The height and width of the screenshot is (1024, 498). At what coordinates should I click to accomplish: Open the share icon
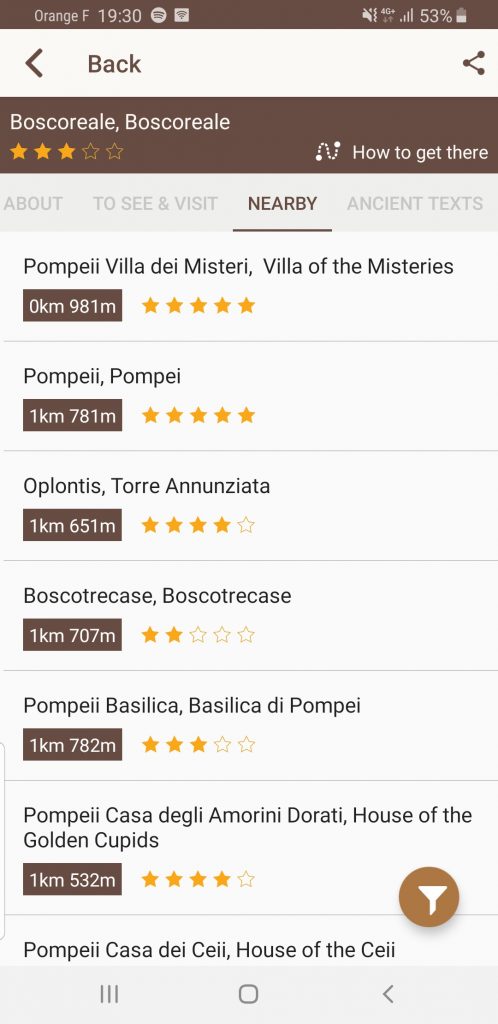473,63
